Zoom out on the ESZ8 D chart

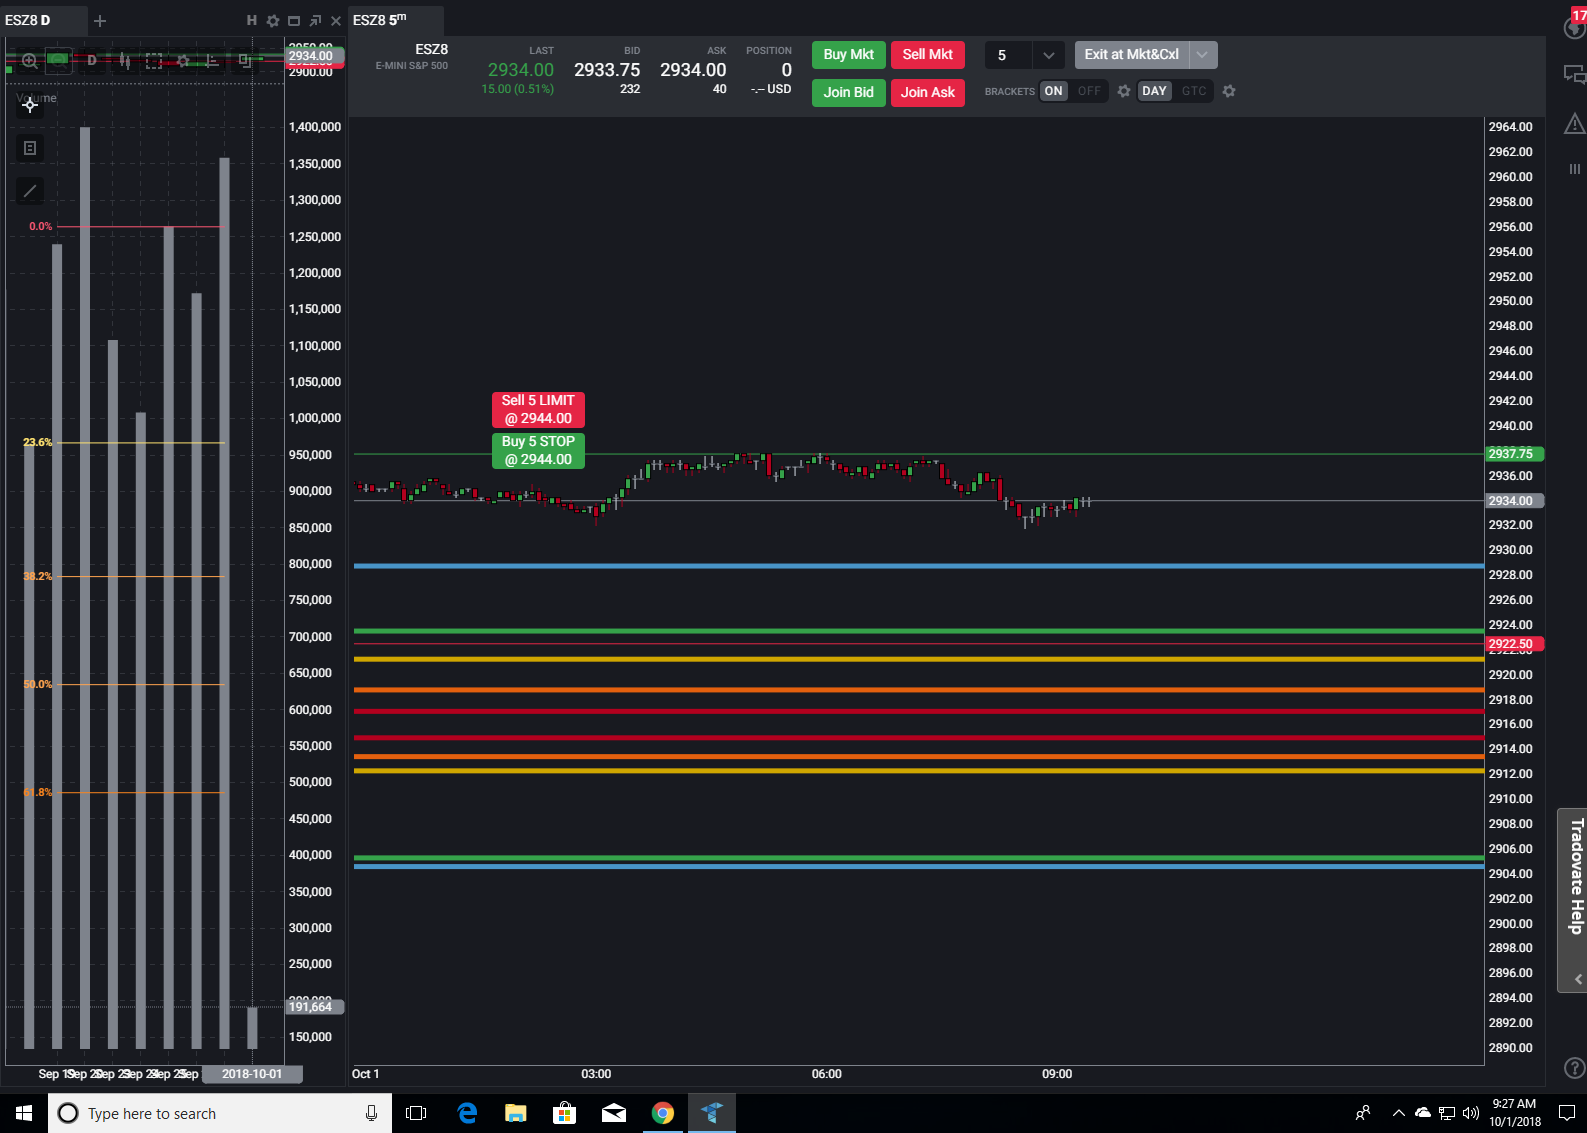coord(59,60)
